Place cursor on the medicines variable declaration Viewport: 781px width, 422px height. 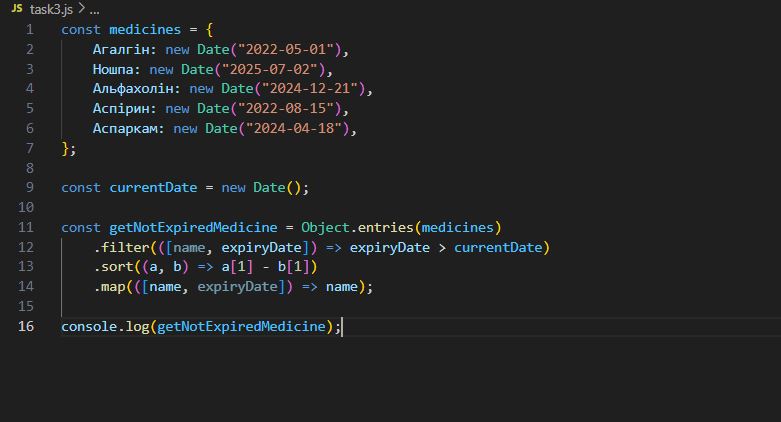point(145,30)
